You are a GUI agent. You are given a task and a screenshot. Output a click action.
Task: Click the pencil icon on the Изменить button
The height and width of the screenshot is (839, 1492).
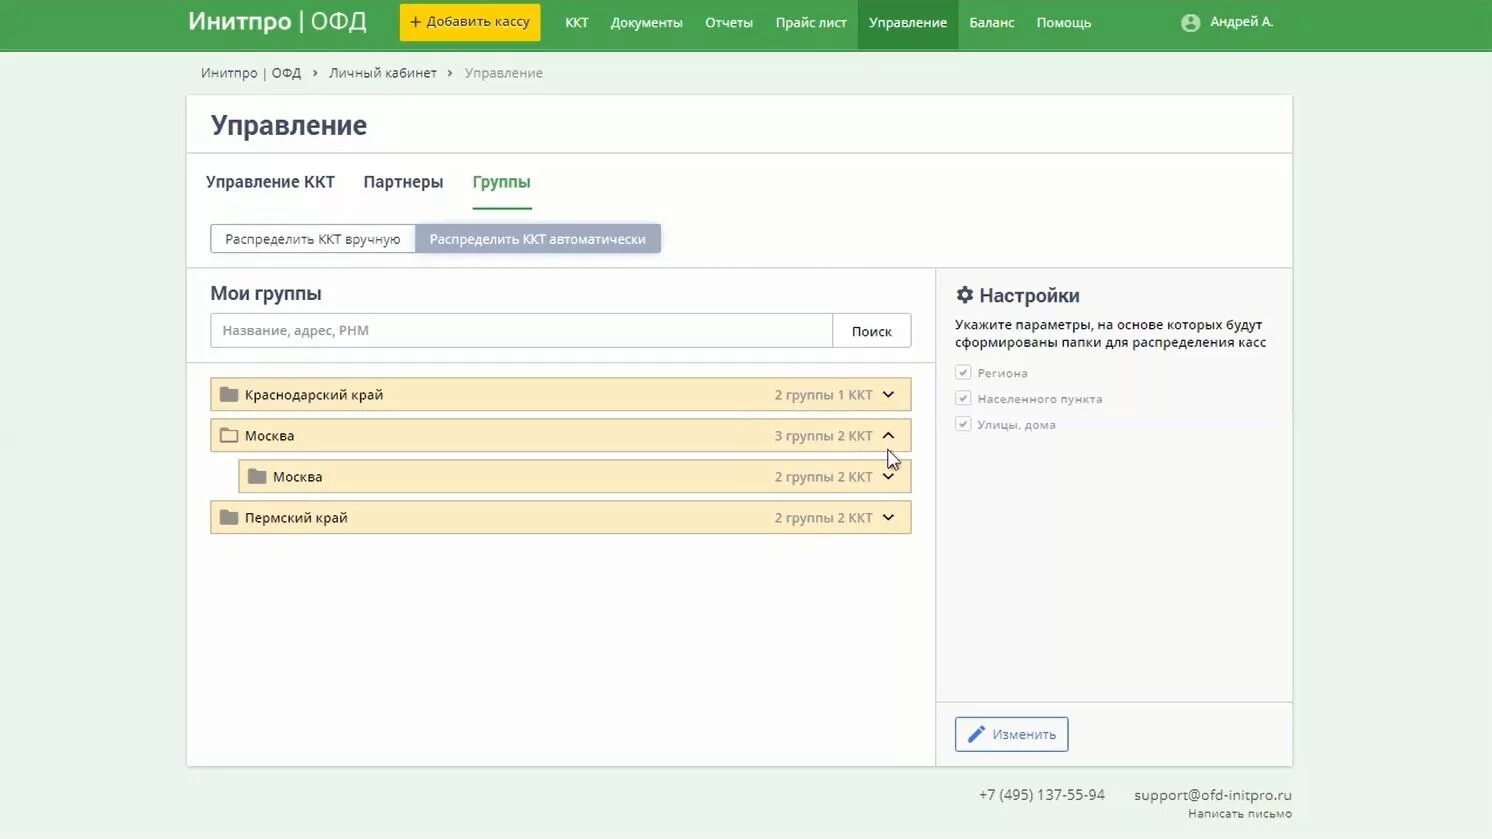[976, 734]
